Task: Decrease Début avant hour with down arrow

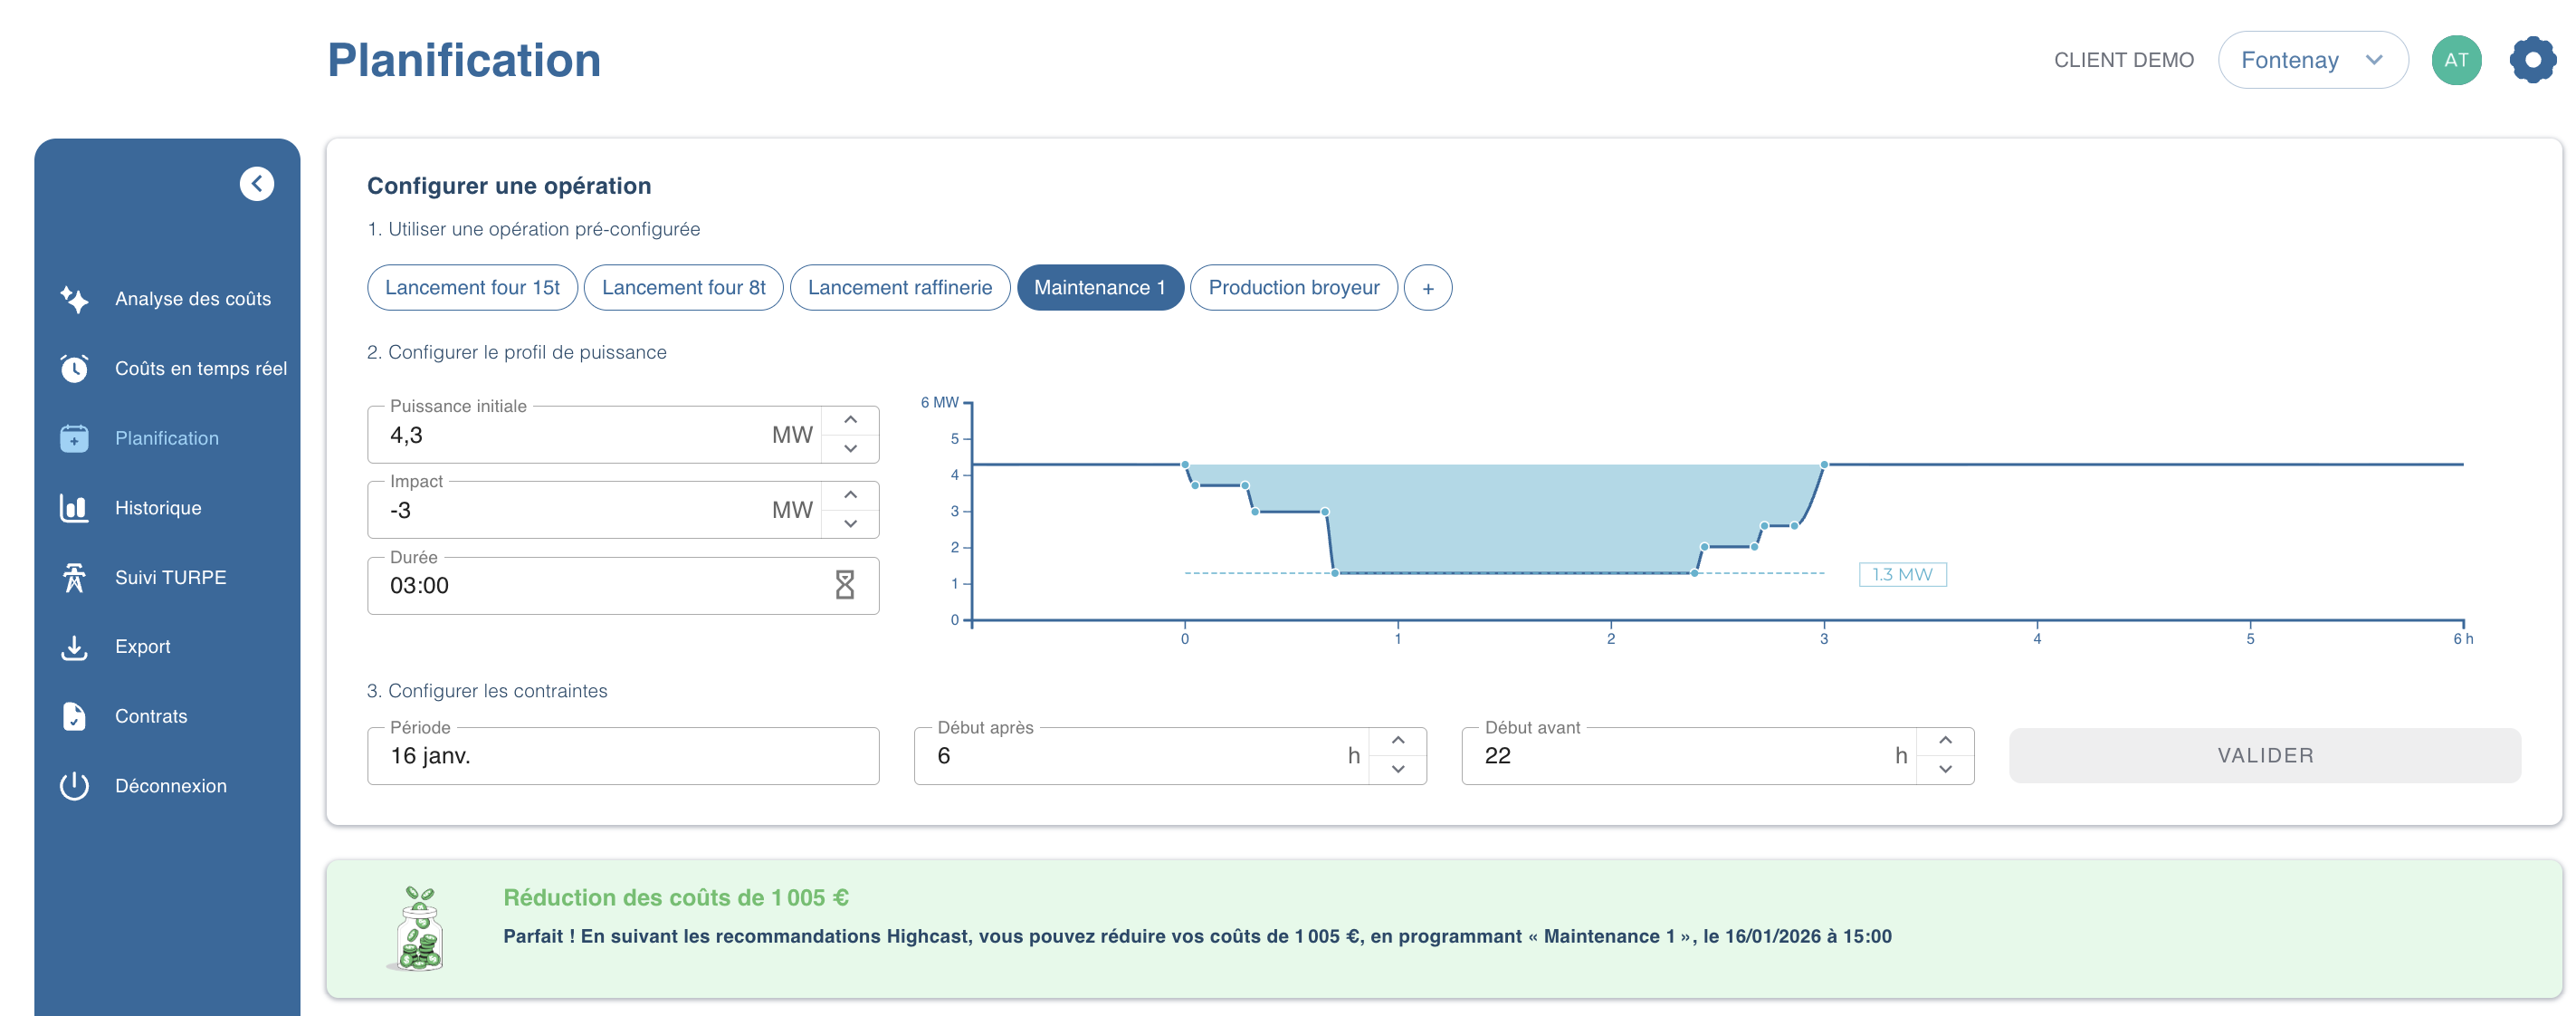Action: [x=1945, y=770]
